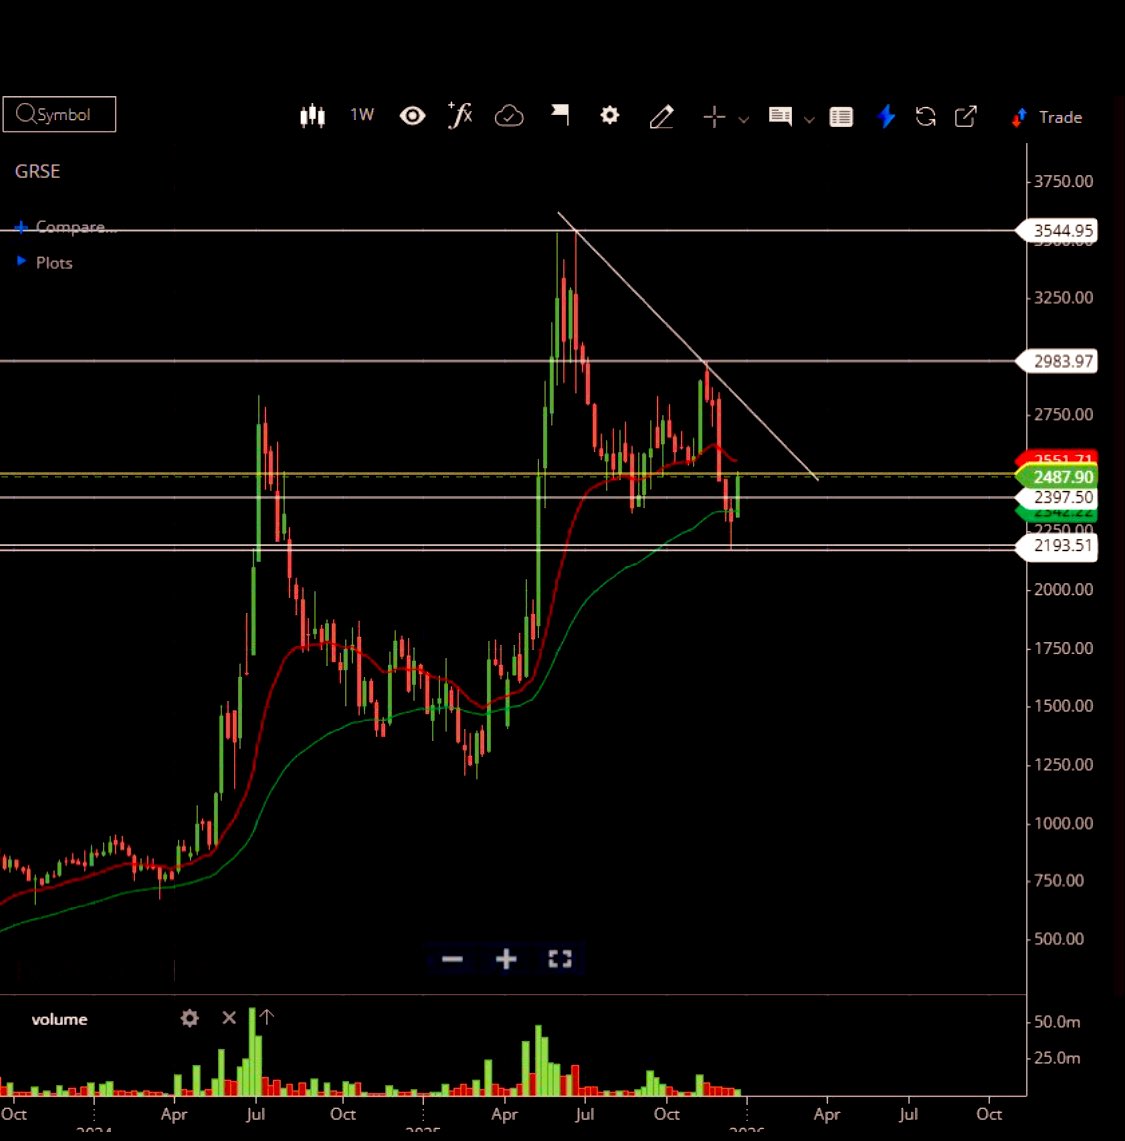Open the fx indicators menu
This screenshot has width=1125, height=1141.
(460, 115)
